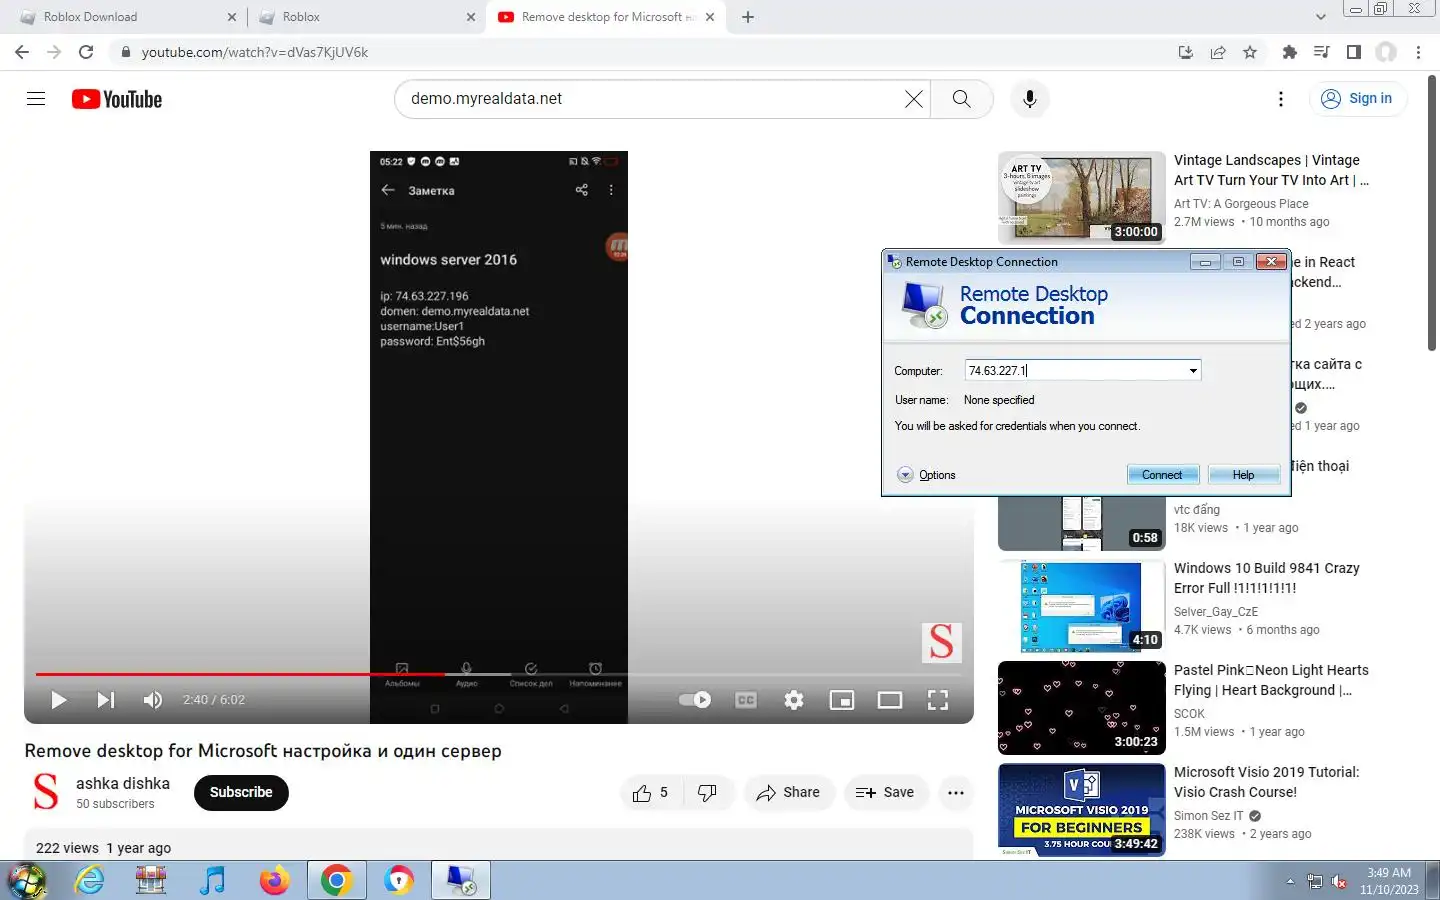Switch to theater mode

click(890, 700)
